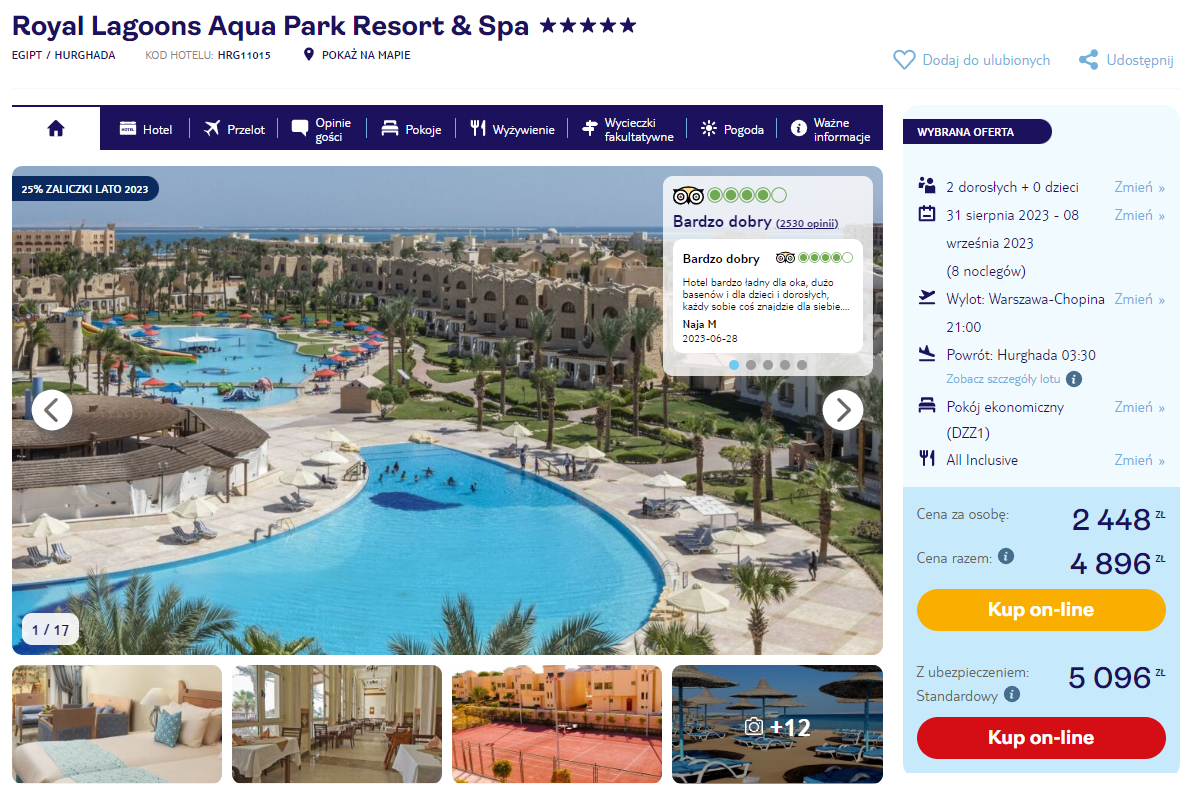Click info icon next to Zobacz szczegóły lotu
This screenshot has width=1182, height=788.
1074,379
